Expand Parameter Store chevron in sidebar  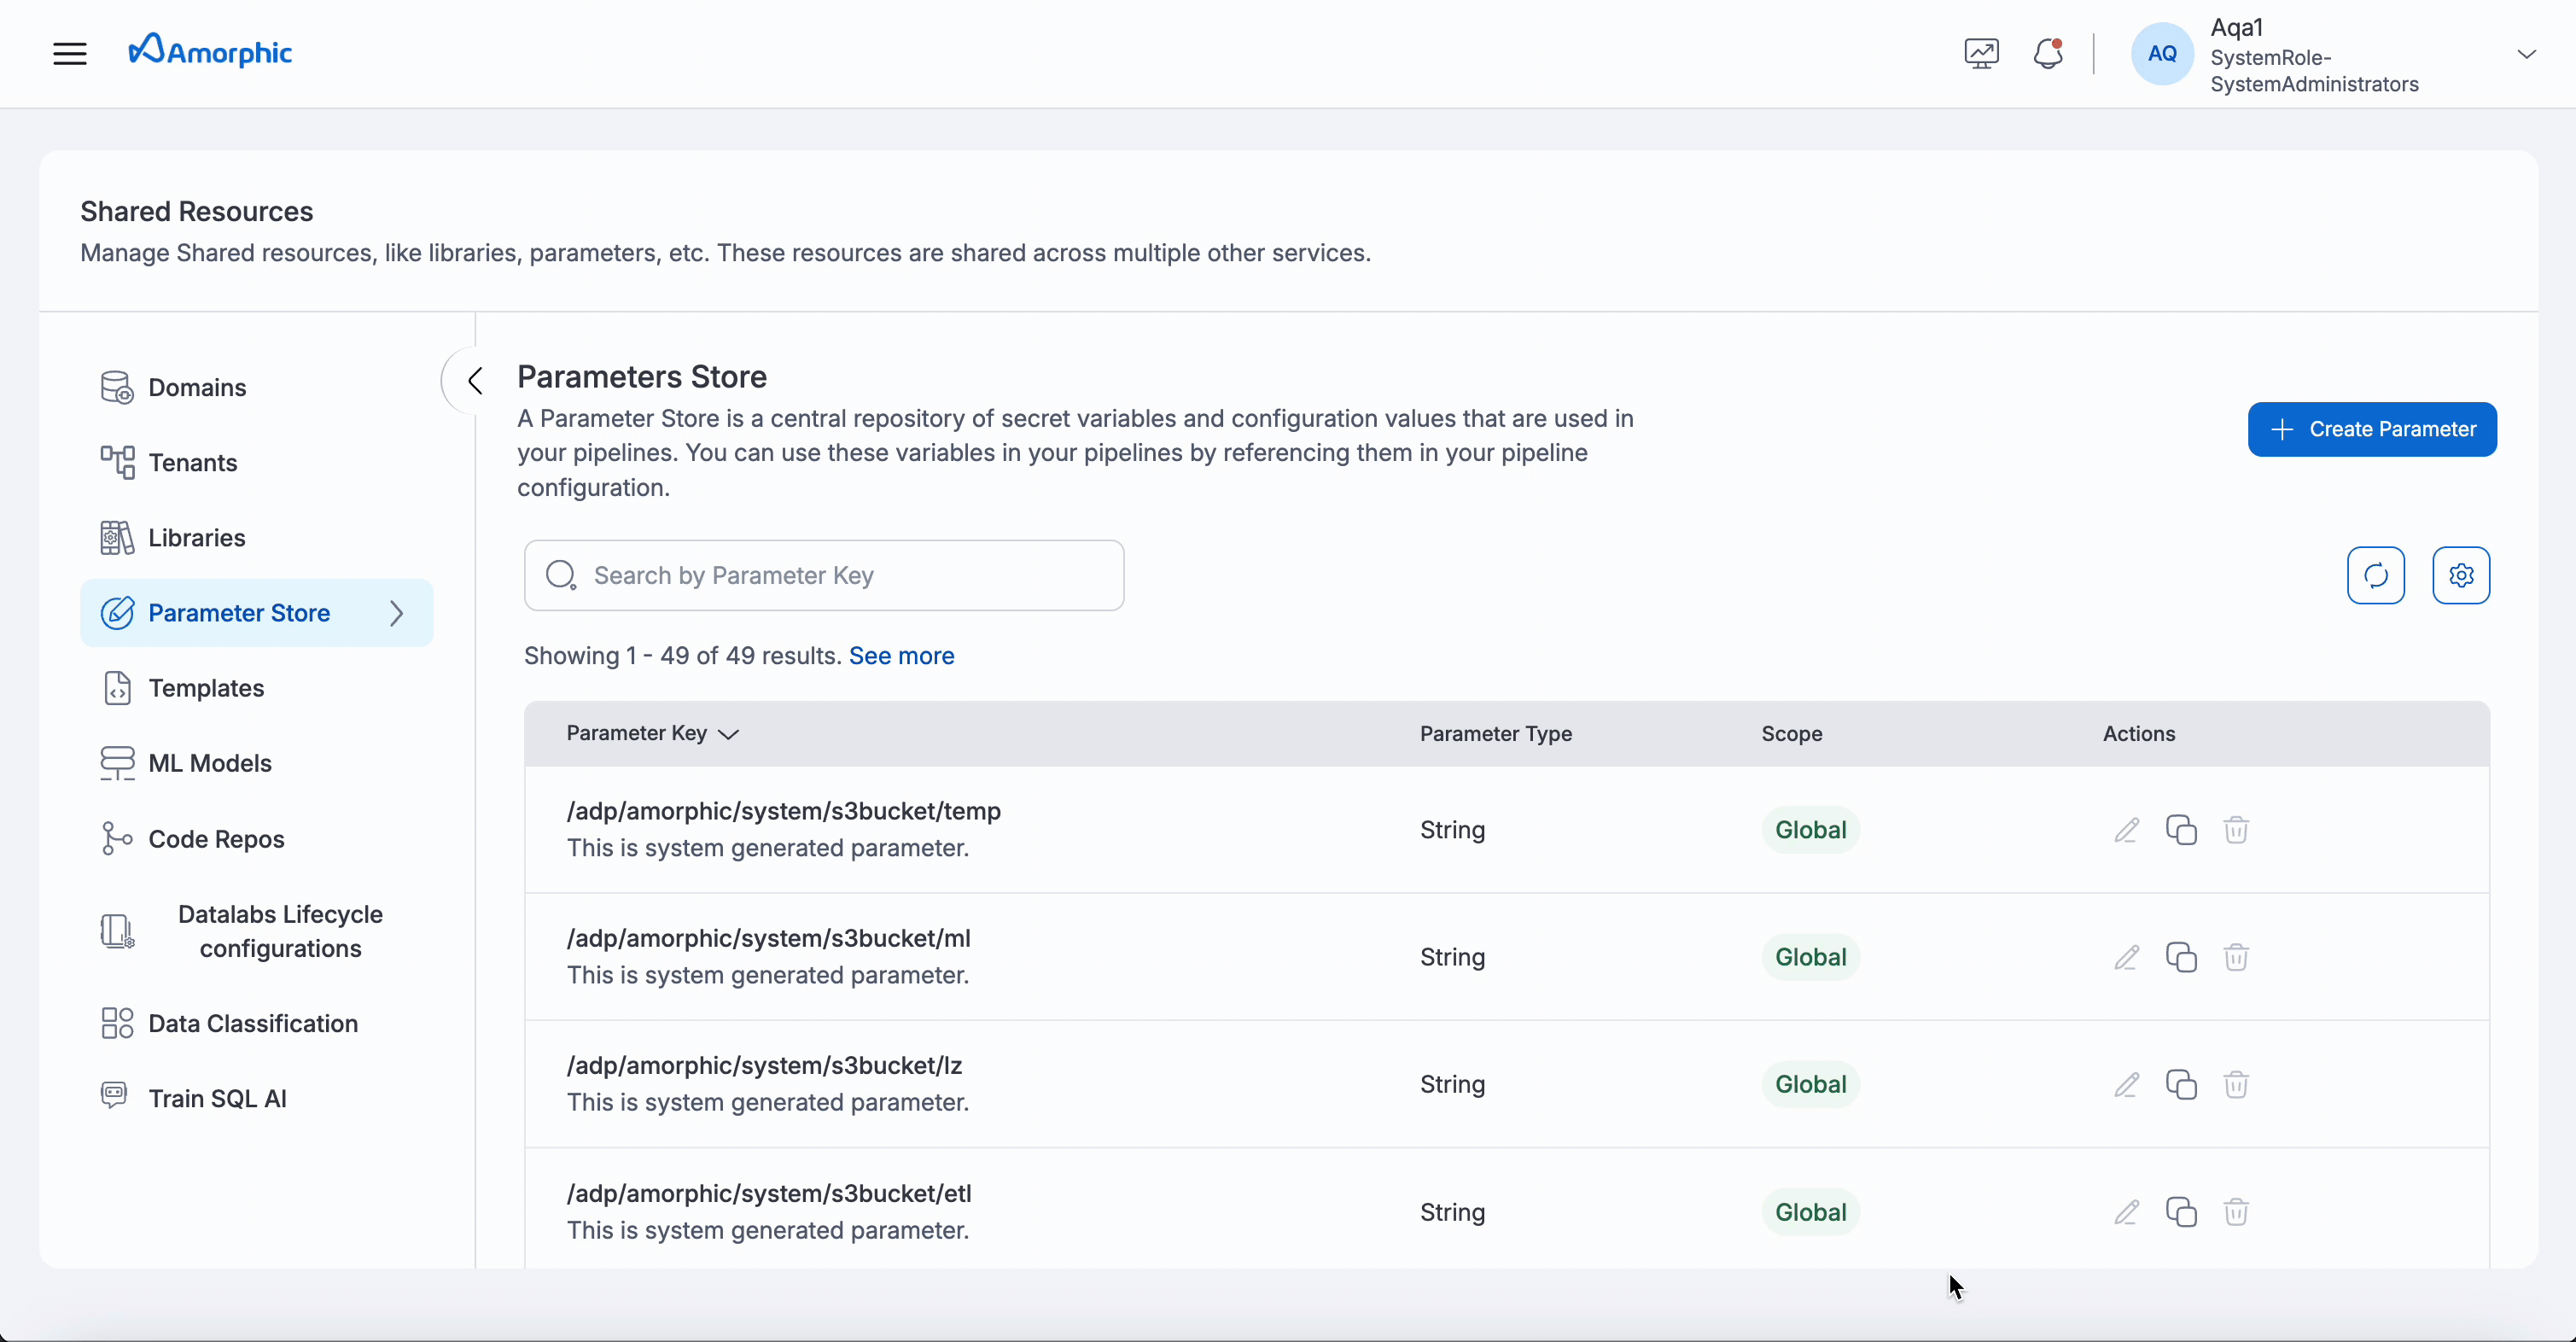(x=397, y=613)
